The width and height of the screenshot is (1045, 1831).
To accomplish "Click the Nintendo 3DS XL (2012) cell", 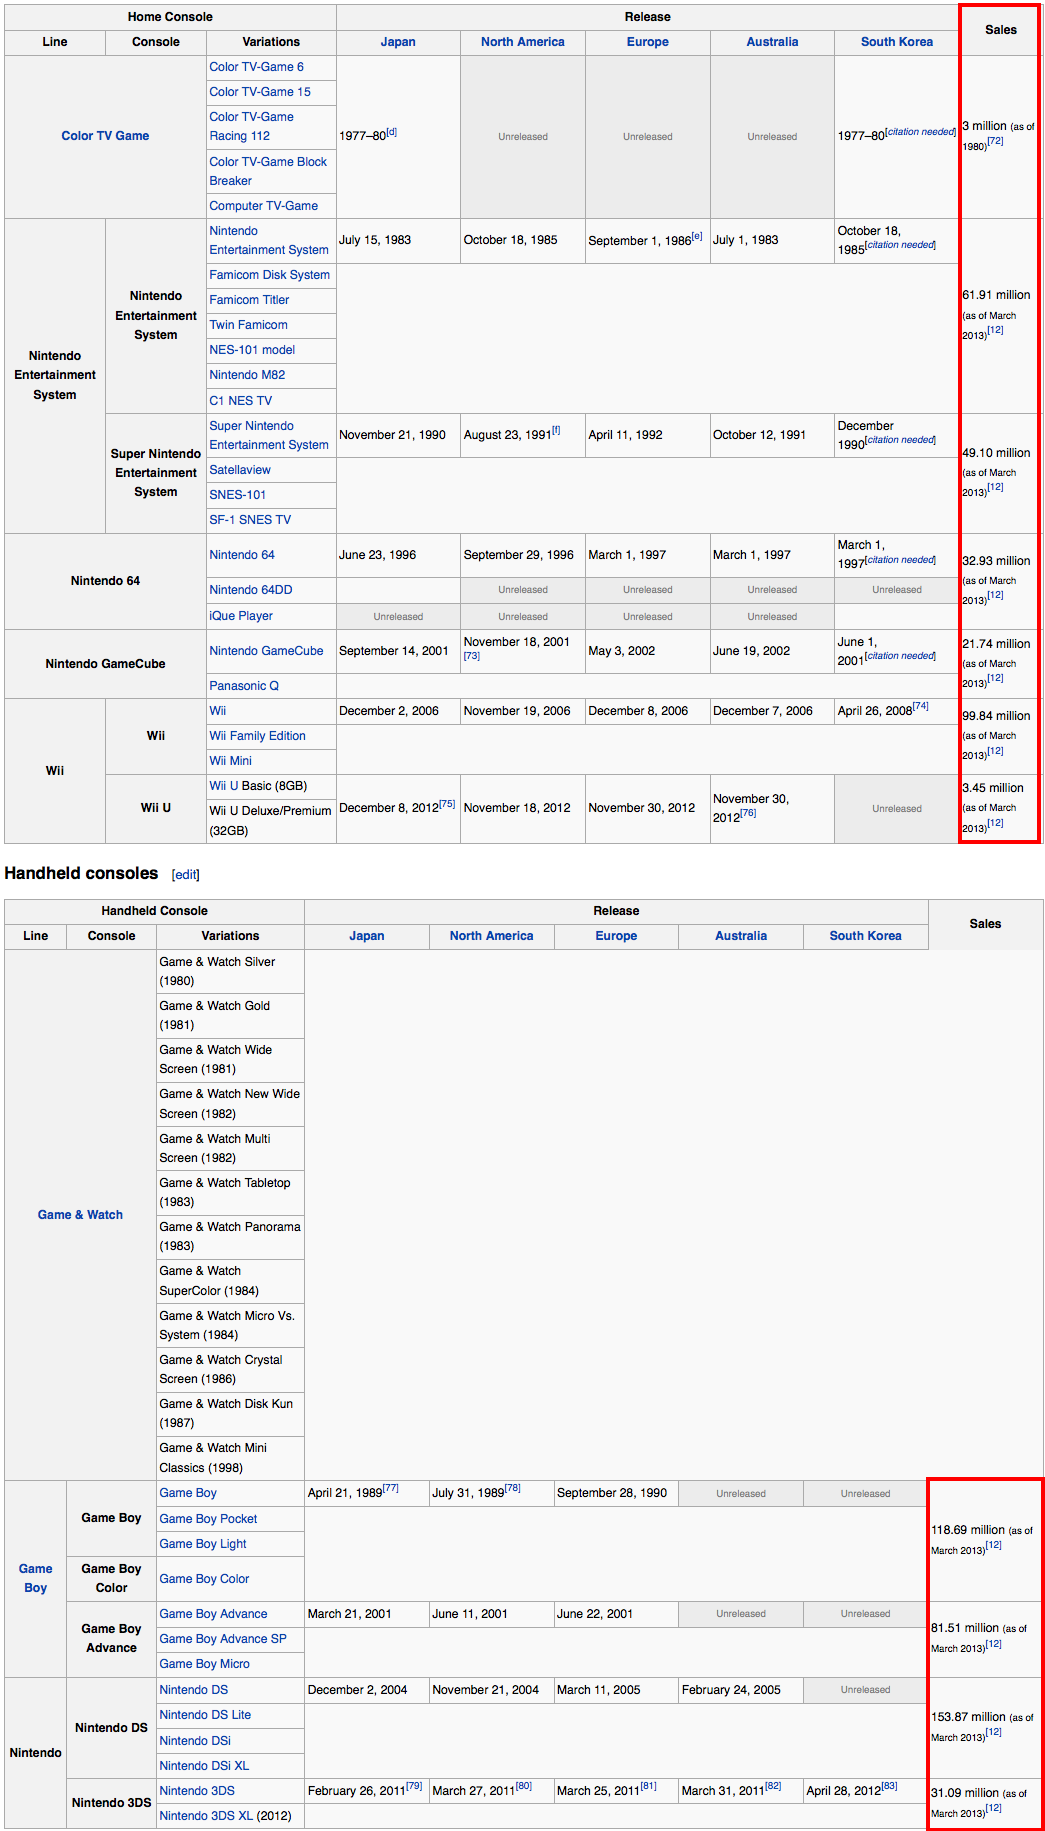I will click(230, 1816).
